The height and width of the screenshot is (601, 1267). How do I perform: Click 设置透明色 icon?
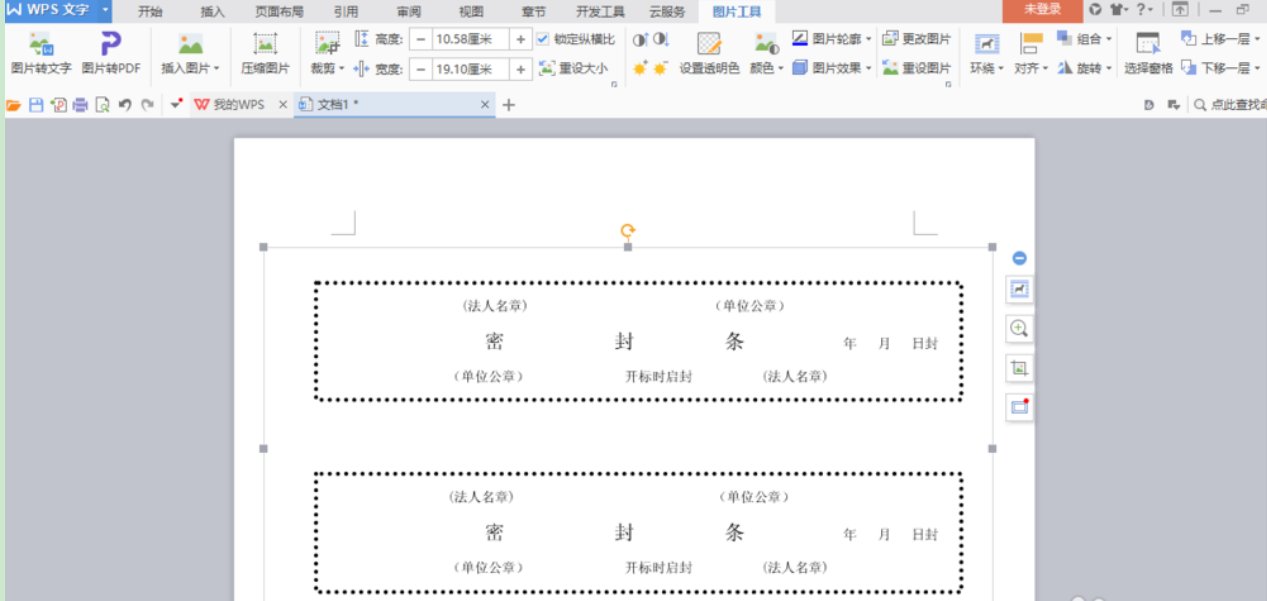coord(709,45)
